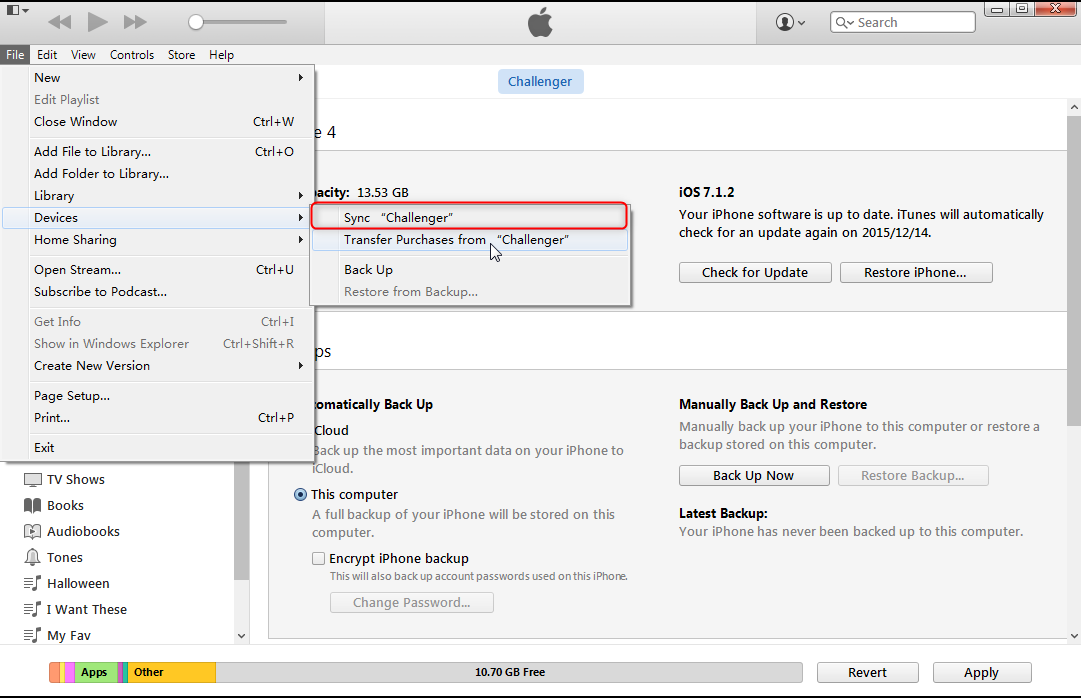Select the Tones bell icon
The width and height of the screenshot is (1081, 698).
coord(33,558)
